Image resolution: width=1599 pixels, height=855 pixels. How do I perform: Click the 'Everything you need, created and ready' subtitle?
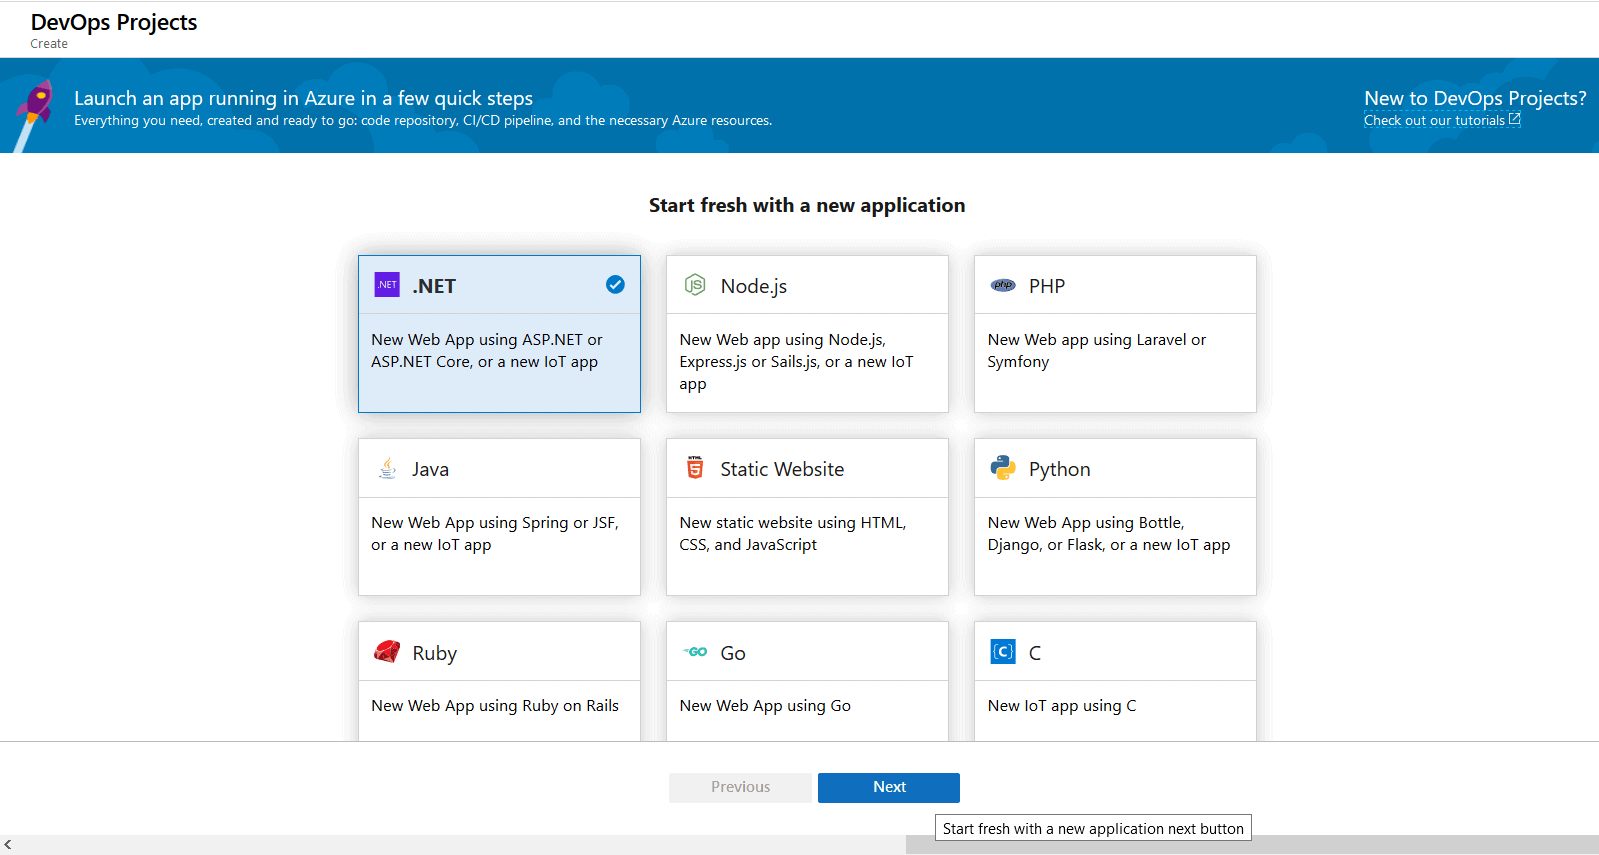tap(423, 120)
